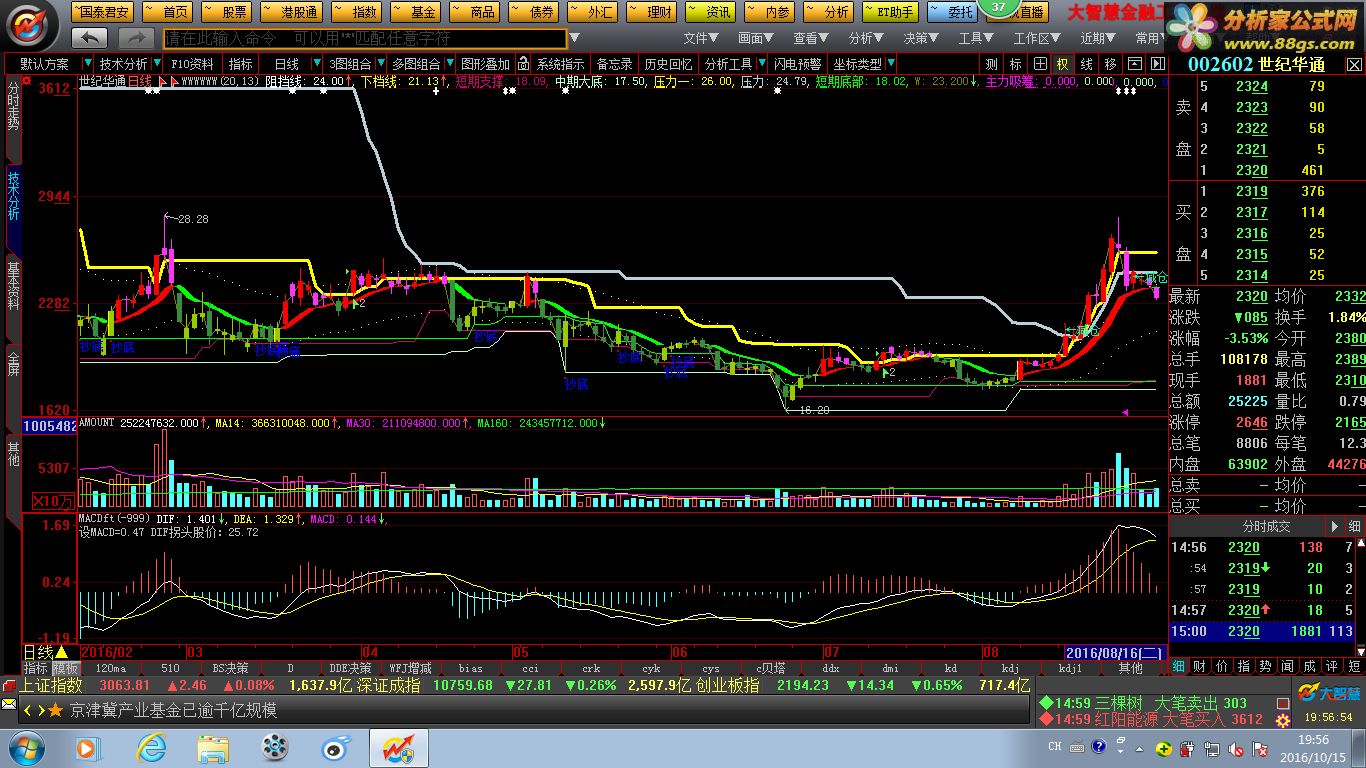The width and height of the screenshot is (1366, 768).
Task: Click the 日线 period label with triangle
Action: 46,652
